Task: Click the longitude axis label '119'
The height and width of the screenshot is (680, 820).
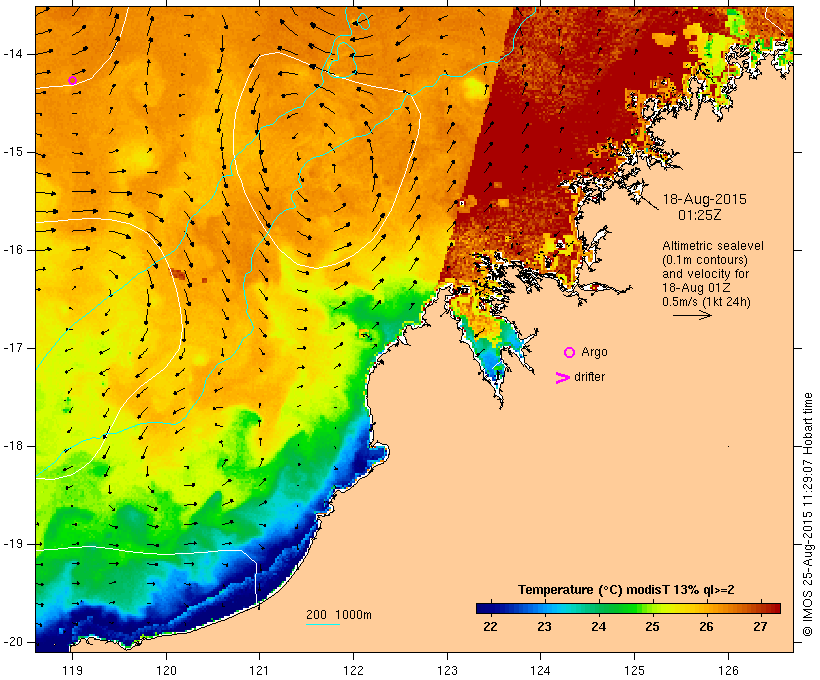Action: pyautogui.click(x=72, y=670)
